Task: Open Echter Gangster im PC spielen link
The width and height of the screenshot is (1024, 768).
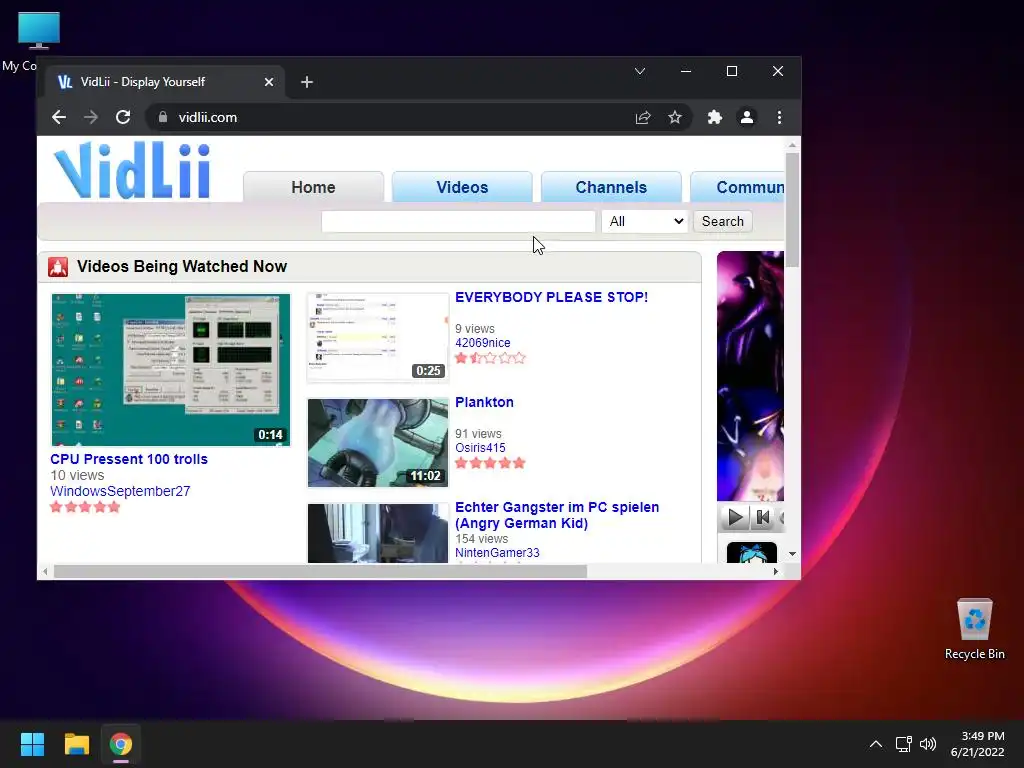Action: point(557,515)
